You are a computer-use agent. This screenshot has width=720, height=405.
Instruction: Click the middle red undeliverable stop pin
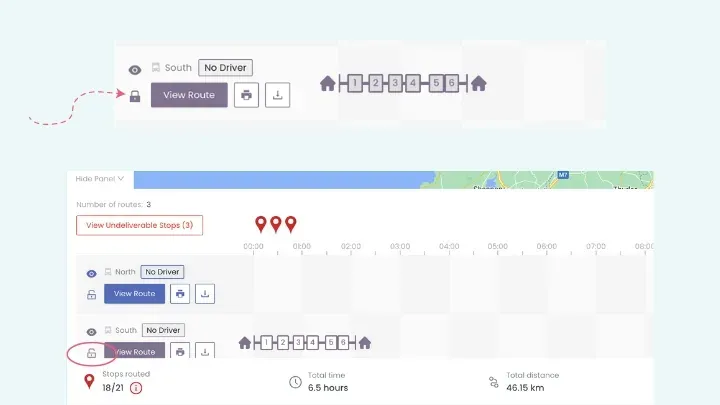[276, 224]
